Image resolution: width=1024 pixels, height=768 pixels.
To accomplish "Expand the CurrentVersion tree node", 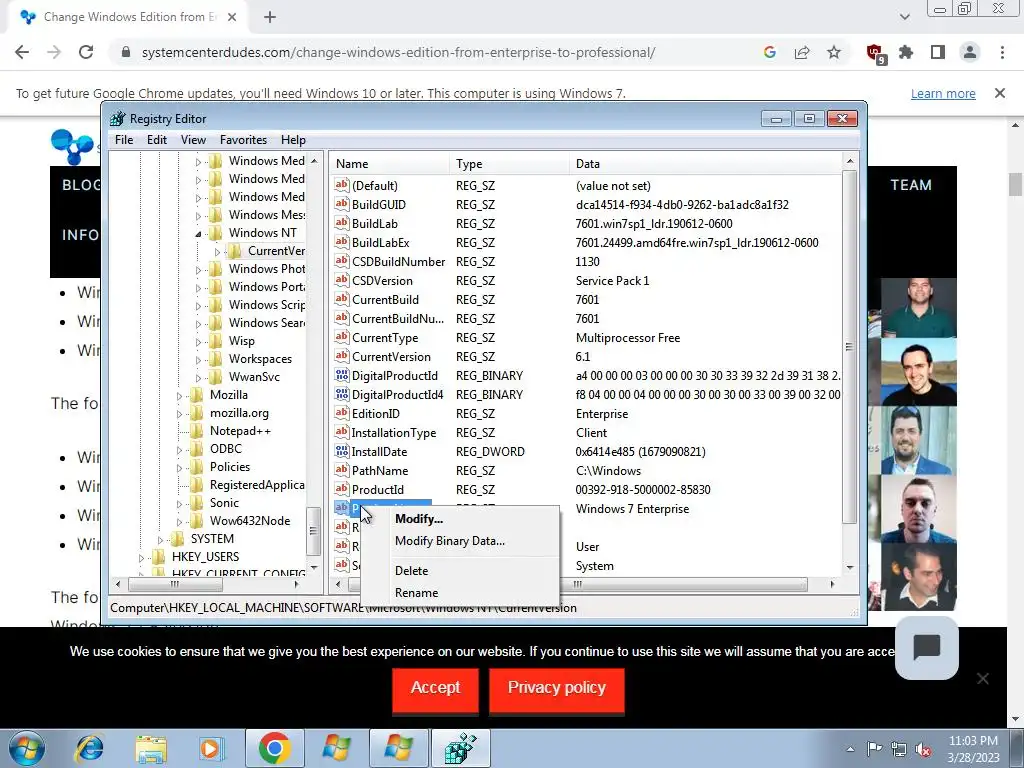I will click(217, 251).
